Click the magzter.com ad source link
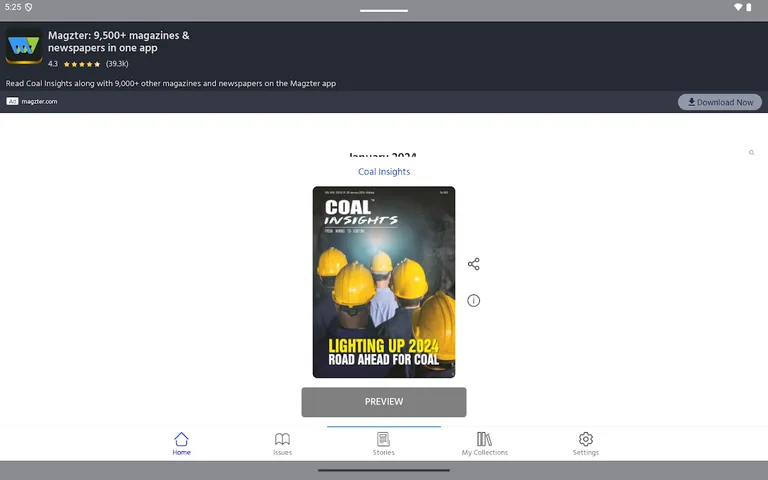 point(39,101)
